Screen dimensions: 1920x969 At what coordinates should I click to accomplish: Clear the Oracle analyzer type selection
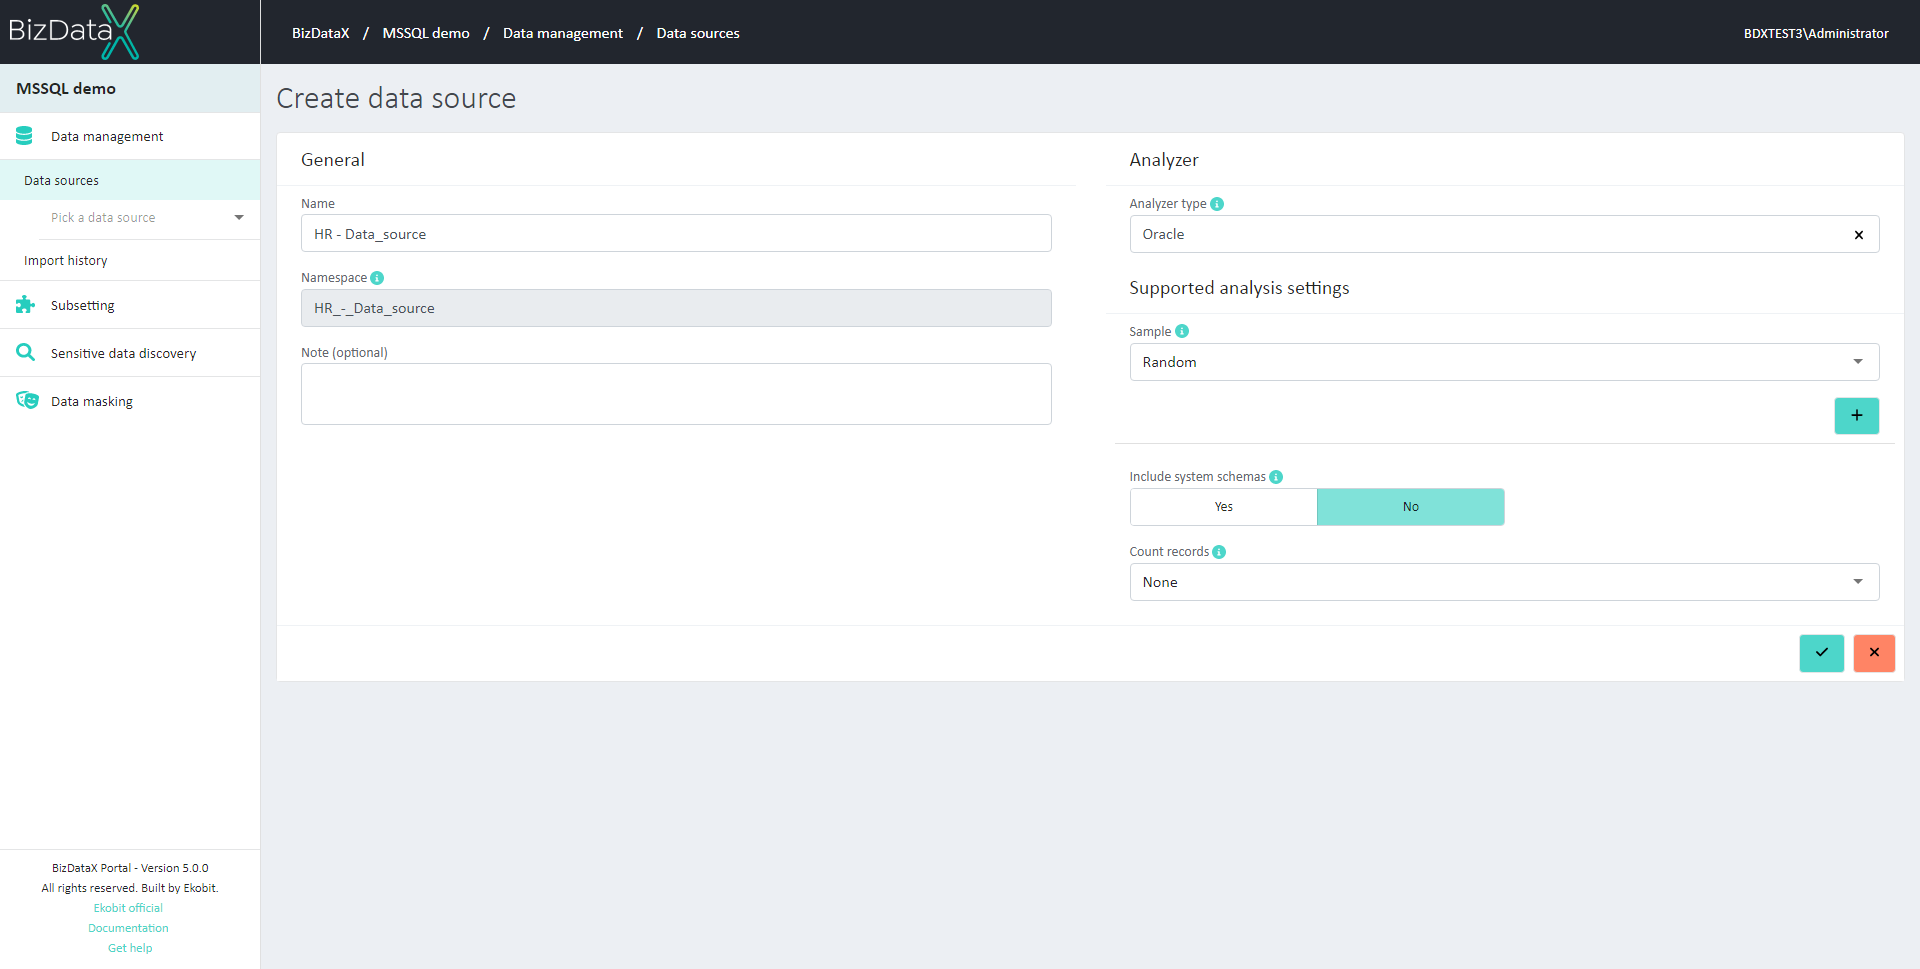pos(1859,235)
